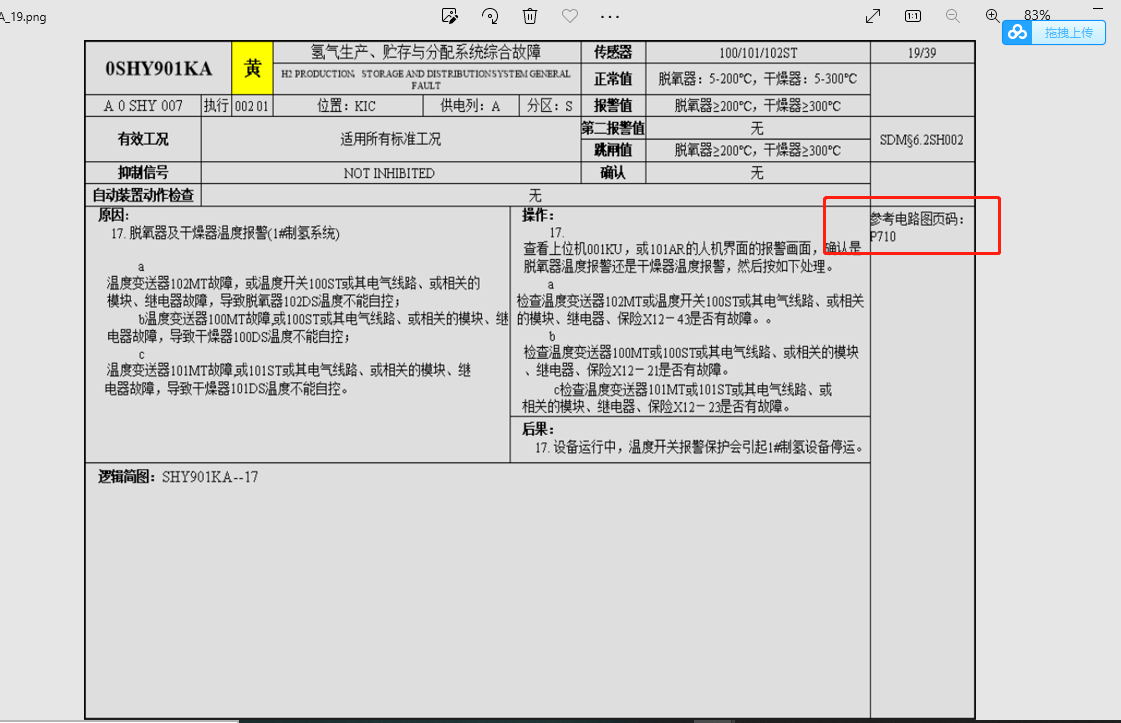The image size is (1121, 723).
Task: Click the 19/39 page number cell
Action: click(921, 53)
